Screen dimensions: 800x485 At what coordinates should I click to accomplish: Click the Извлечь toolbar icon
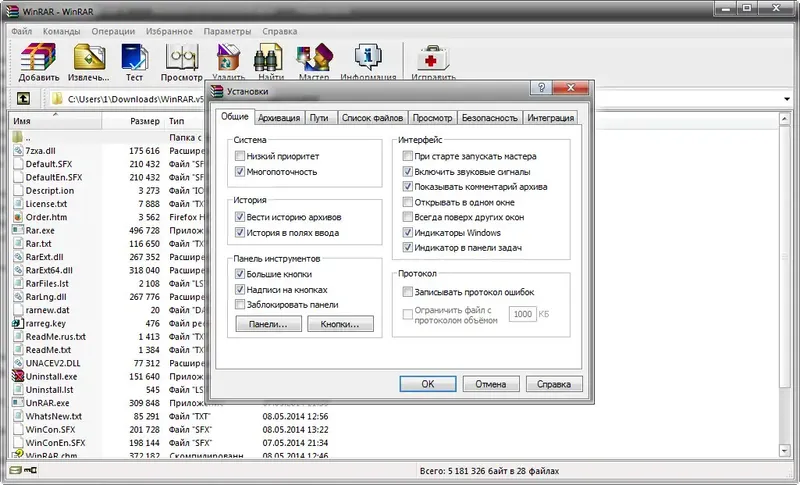tap(89, 56)
